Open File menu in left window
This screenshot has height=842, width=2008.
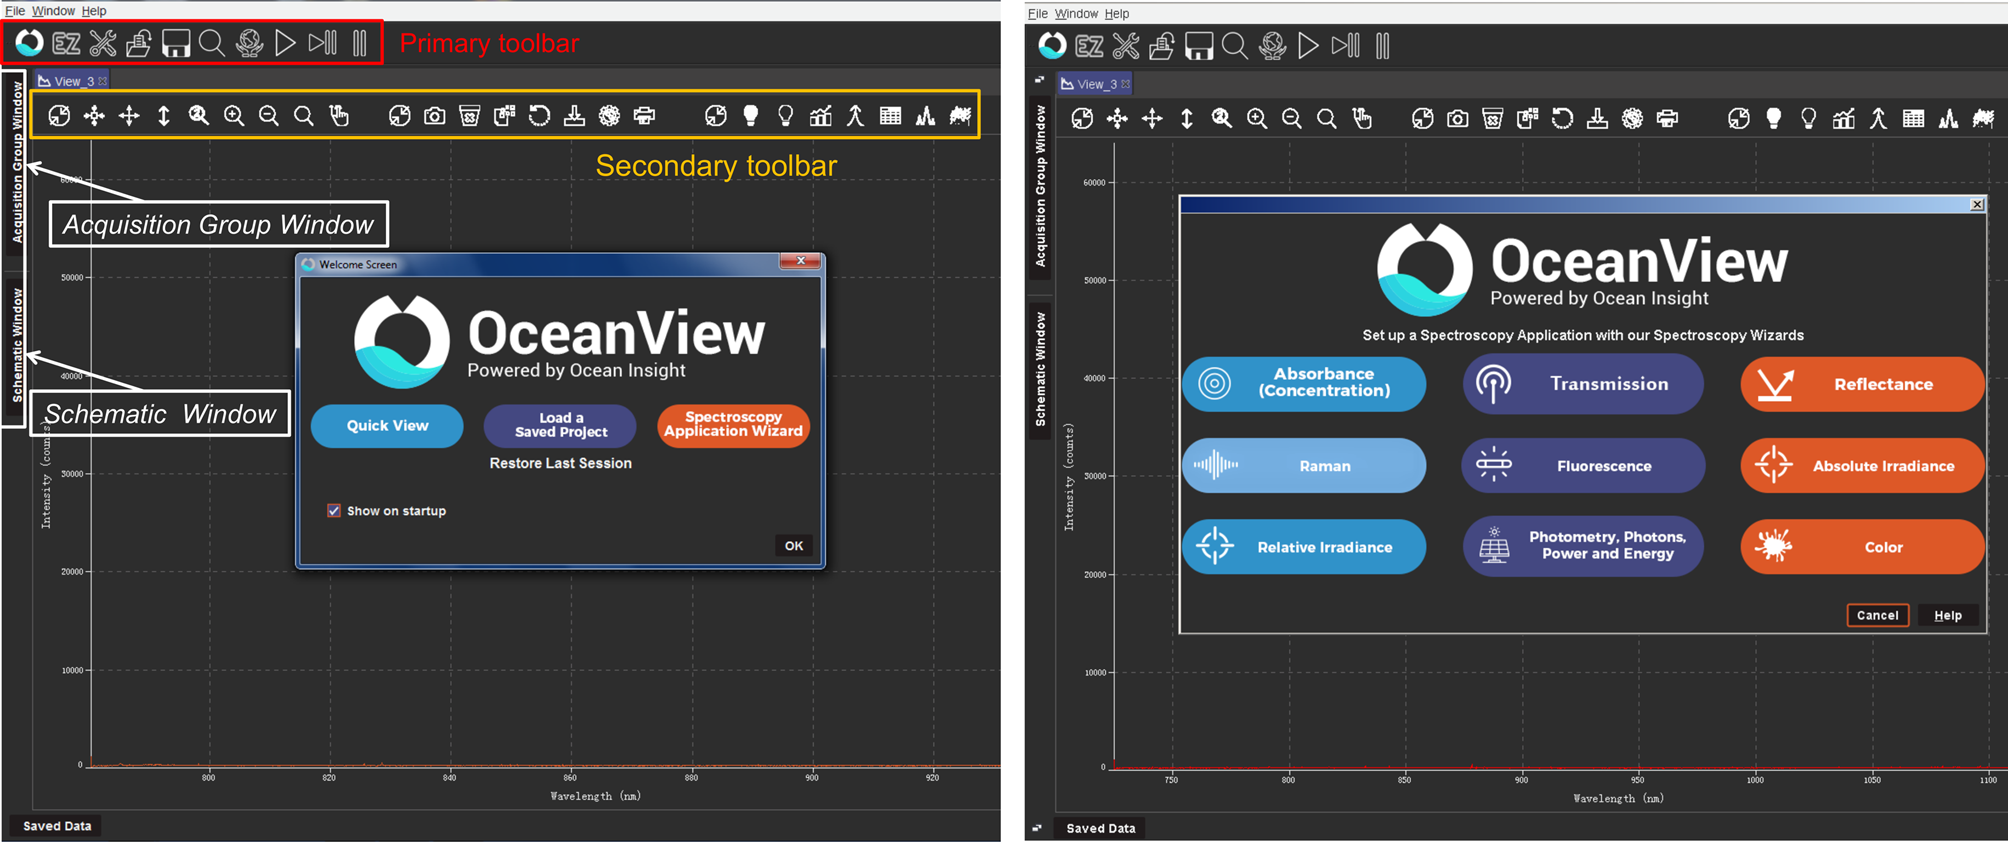point(15,10)
